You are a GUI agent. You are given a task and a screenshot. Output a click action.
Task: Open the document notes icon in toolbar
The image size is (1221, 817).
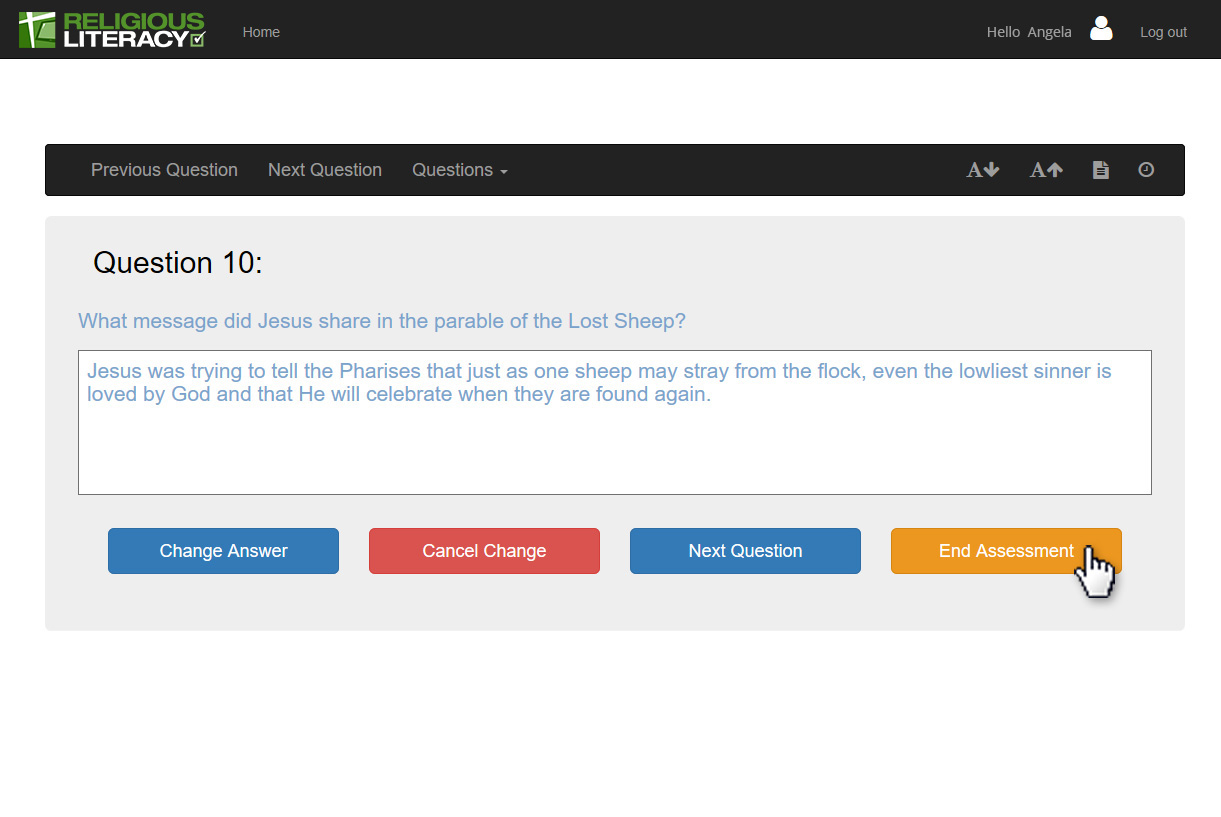pos(1100,170)
